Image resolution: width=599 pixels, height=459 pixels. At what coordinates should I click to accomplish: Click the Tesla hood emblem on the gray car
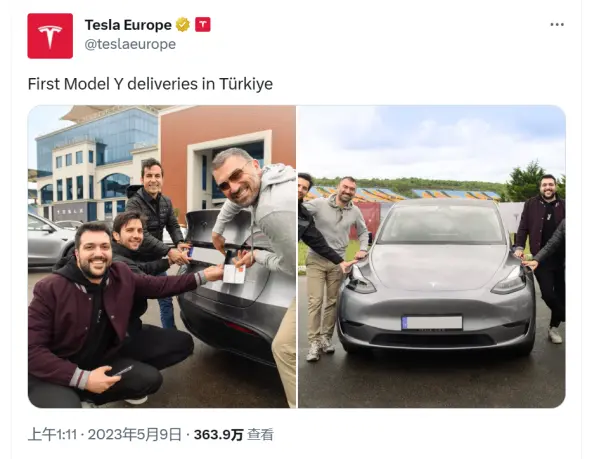coord(433,284)
